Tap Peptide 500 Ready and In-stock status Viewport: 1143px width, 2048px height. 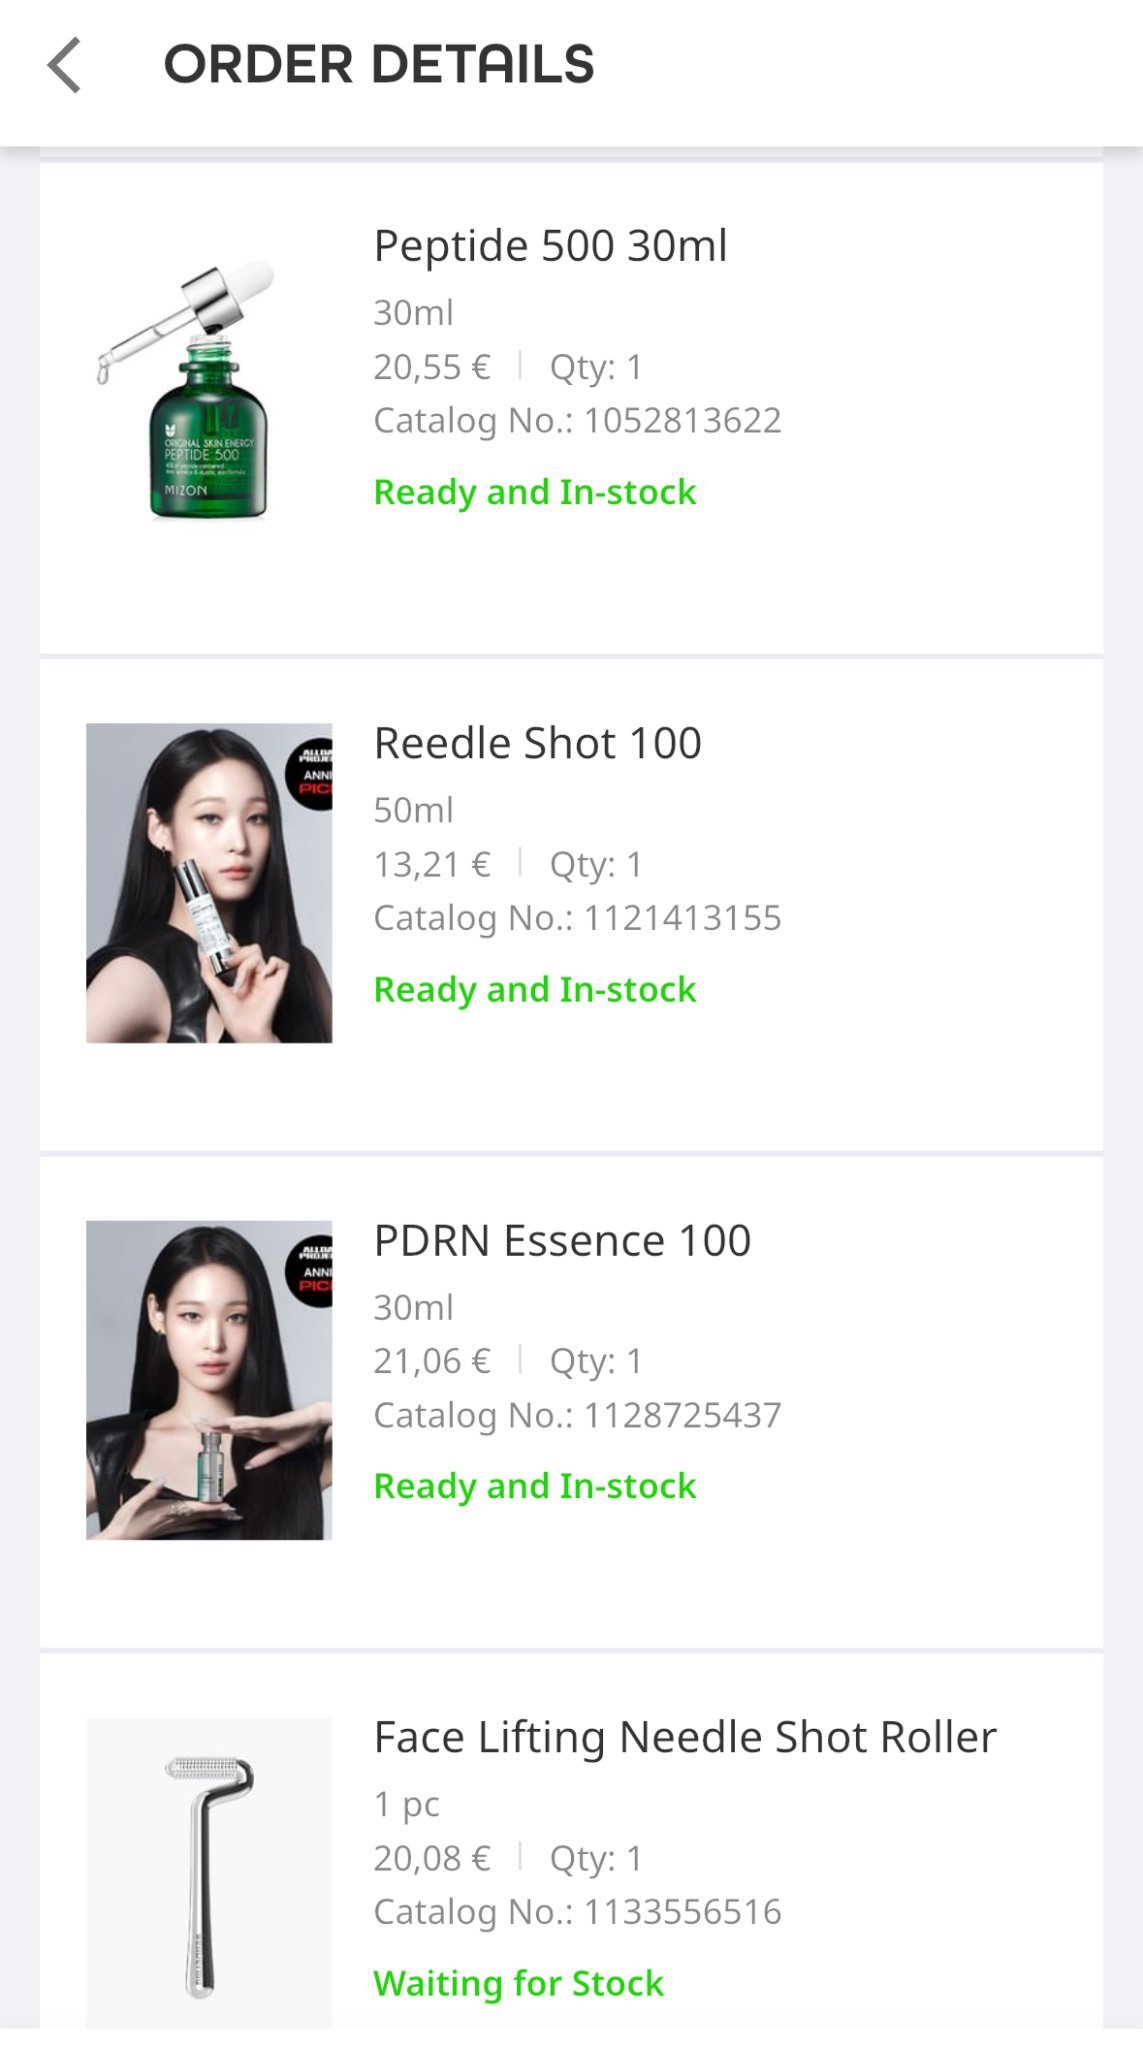[534, 492]
